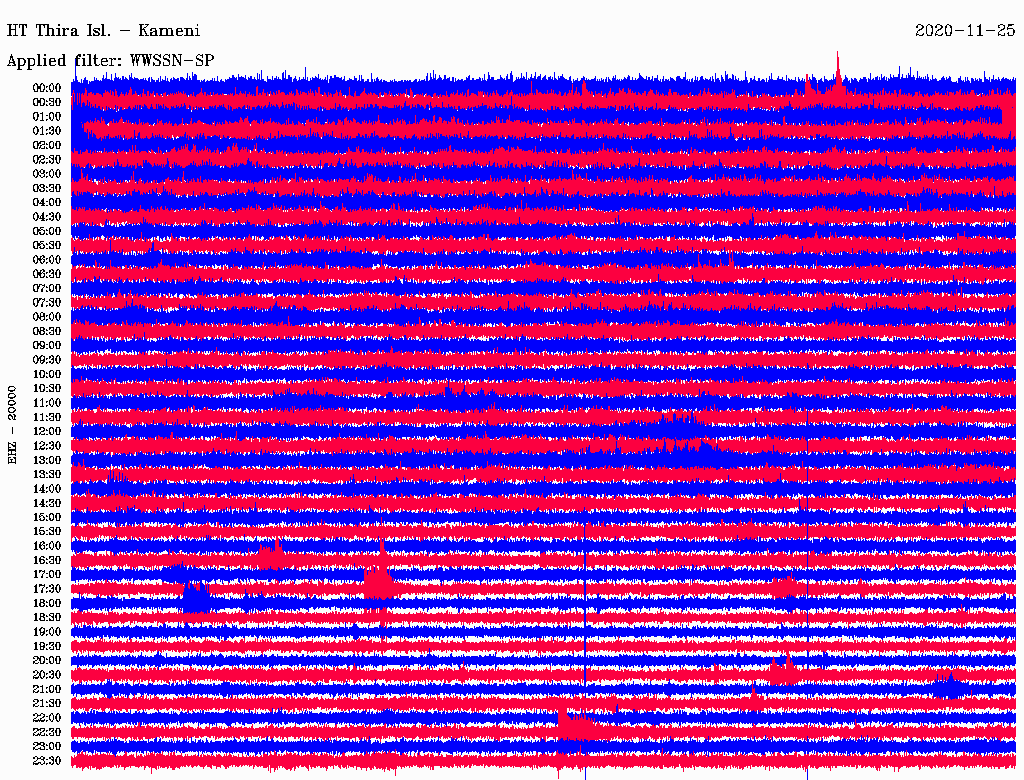
Task: Click the 13:00 time label
Action: pyautogui.click(x=47, y=460)
